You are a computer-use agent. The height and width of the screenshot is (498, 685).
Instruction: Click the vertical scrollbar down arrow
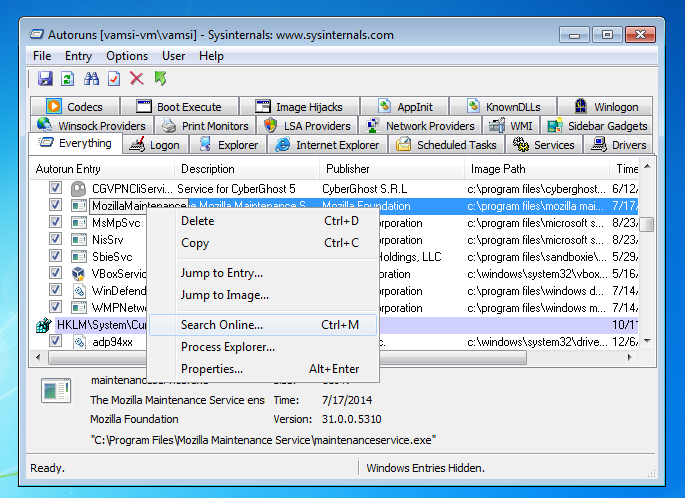click(647, 341)
